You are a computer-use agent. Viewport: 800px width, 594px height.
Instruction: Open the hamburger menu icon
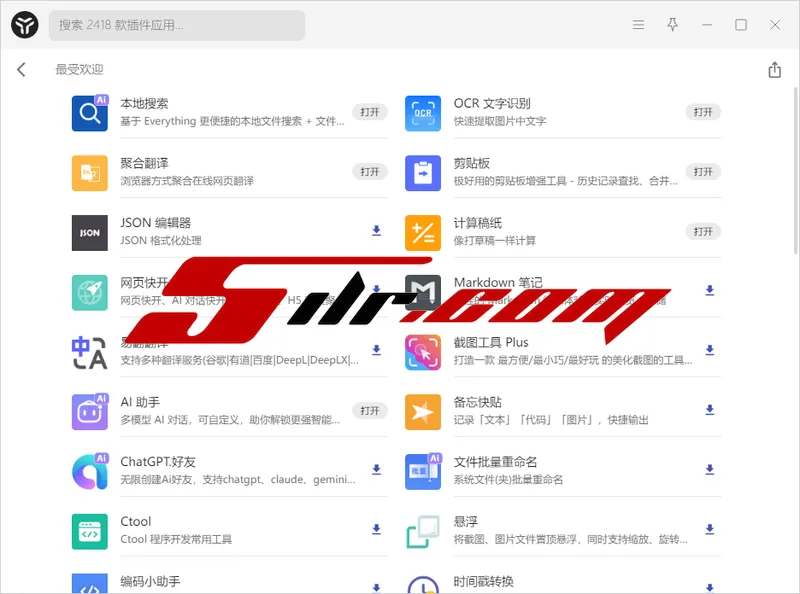(638, 24)
